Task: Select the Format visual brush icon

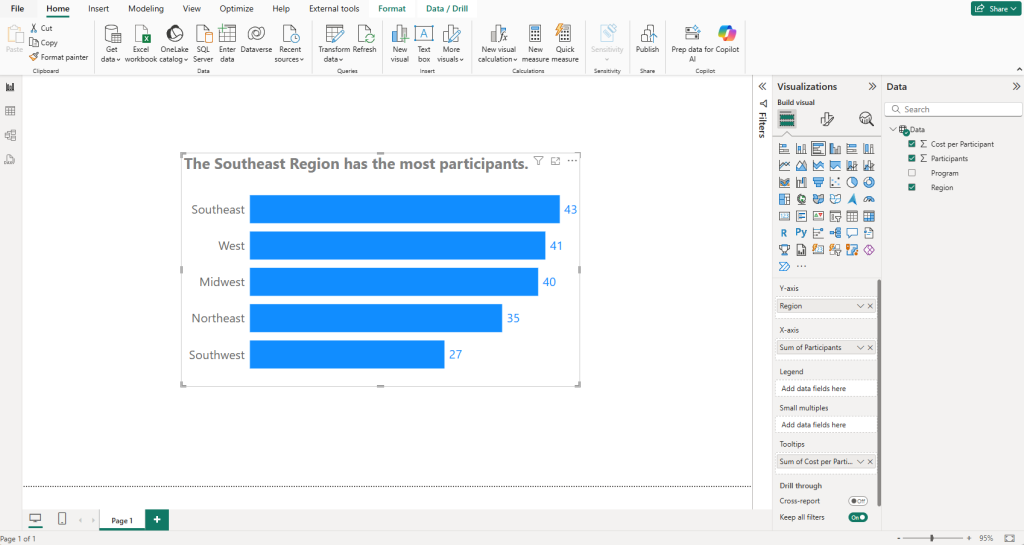Action: [826, 119]
